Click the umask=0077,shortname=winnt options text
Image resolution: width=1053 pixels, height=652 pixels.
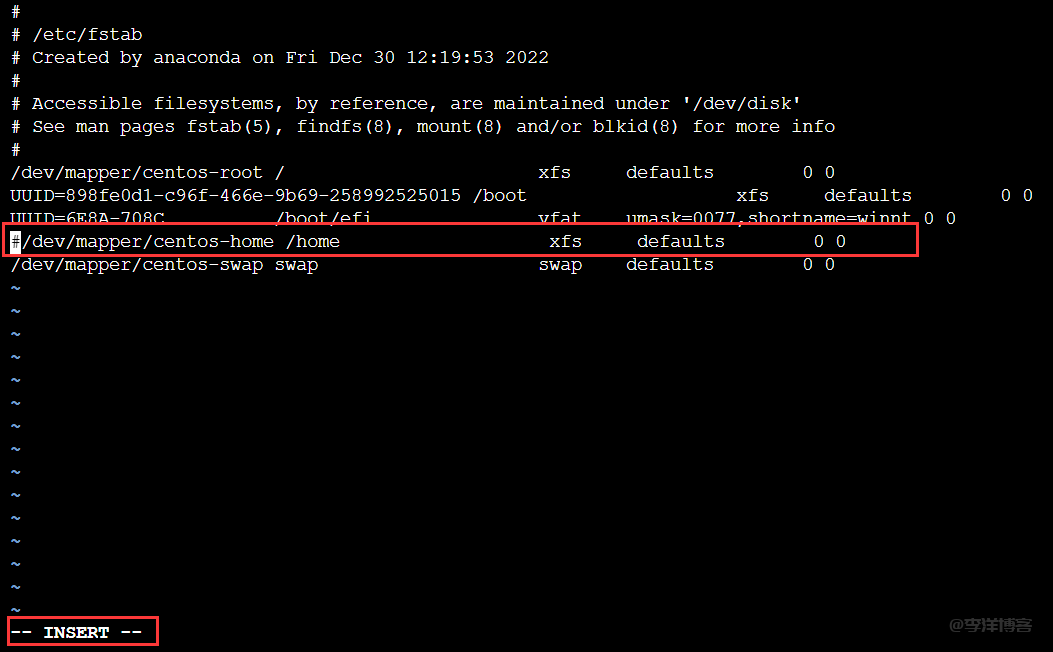coord(768,218)
